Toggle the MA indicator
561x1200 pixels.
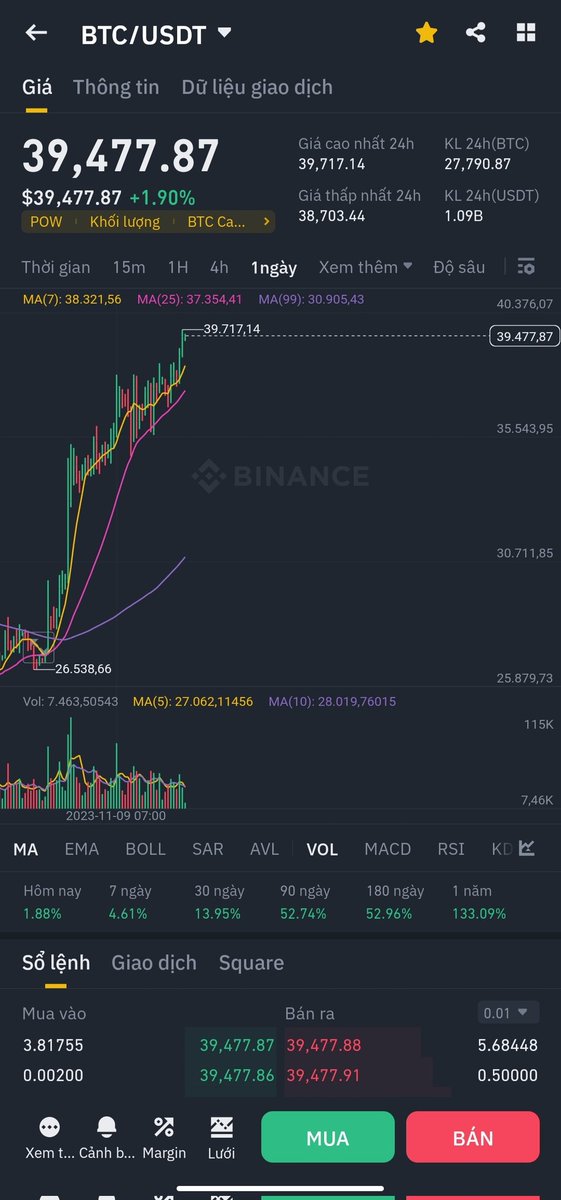pos(26,849)
